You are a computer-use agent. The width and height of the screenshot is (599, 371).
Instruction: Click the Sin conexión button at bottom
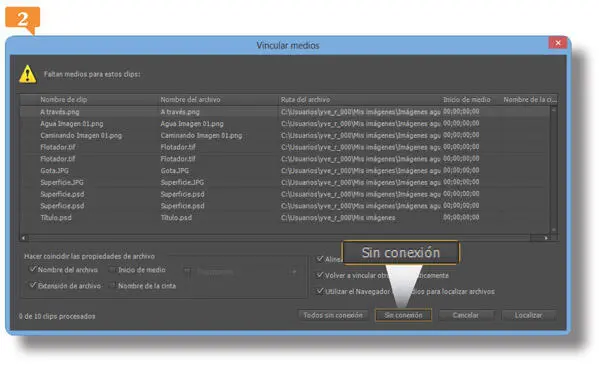(x=403, y=315)
